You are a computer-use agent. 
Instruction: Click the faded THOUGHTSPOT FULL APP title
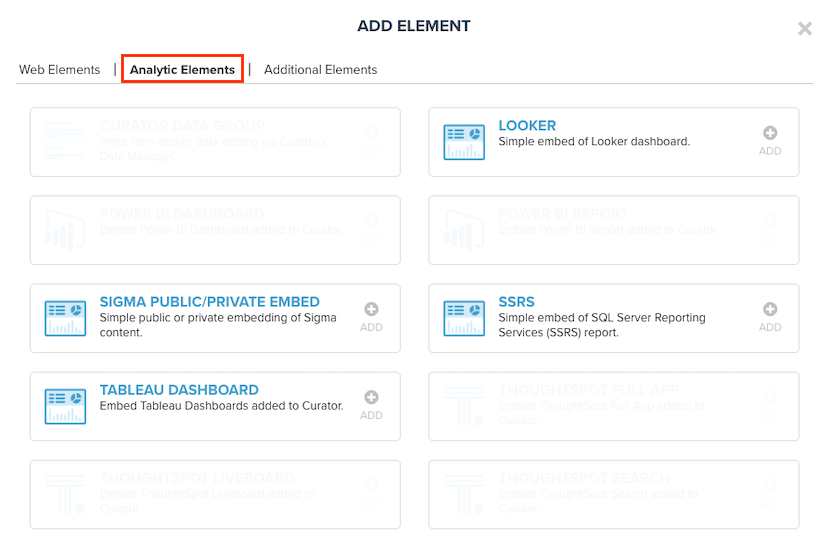[588, 390]
